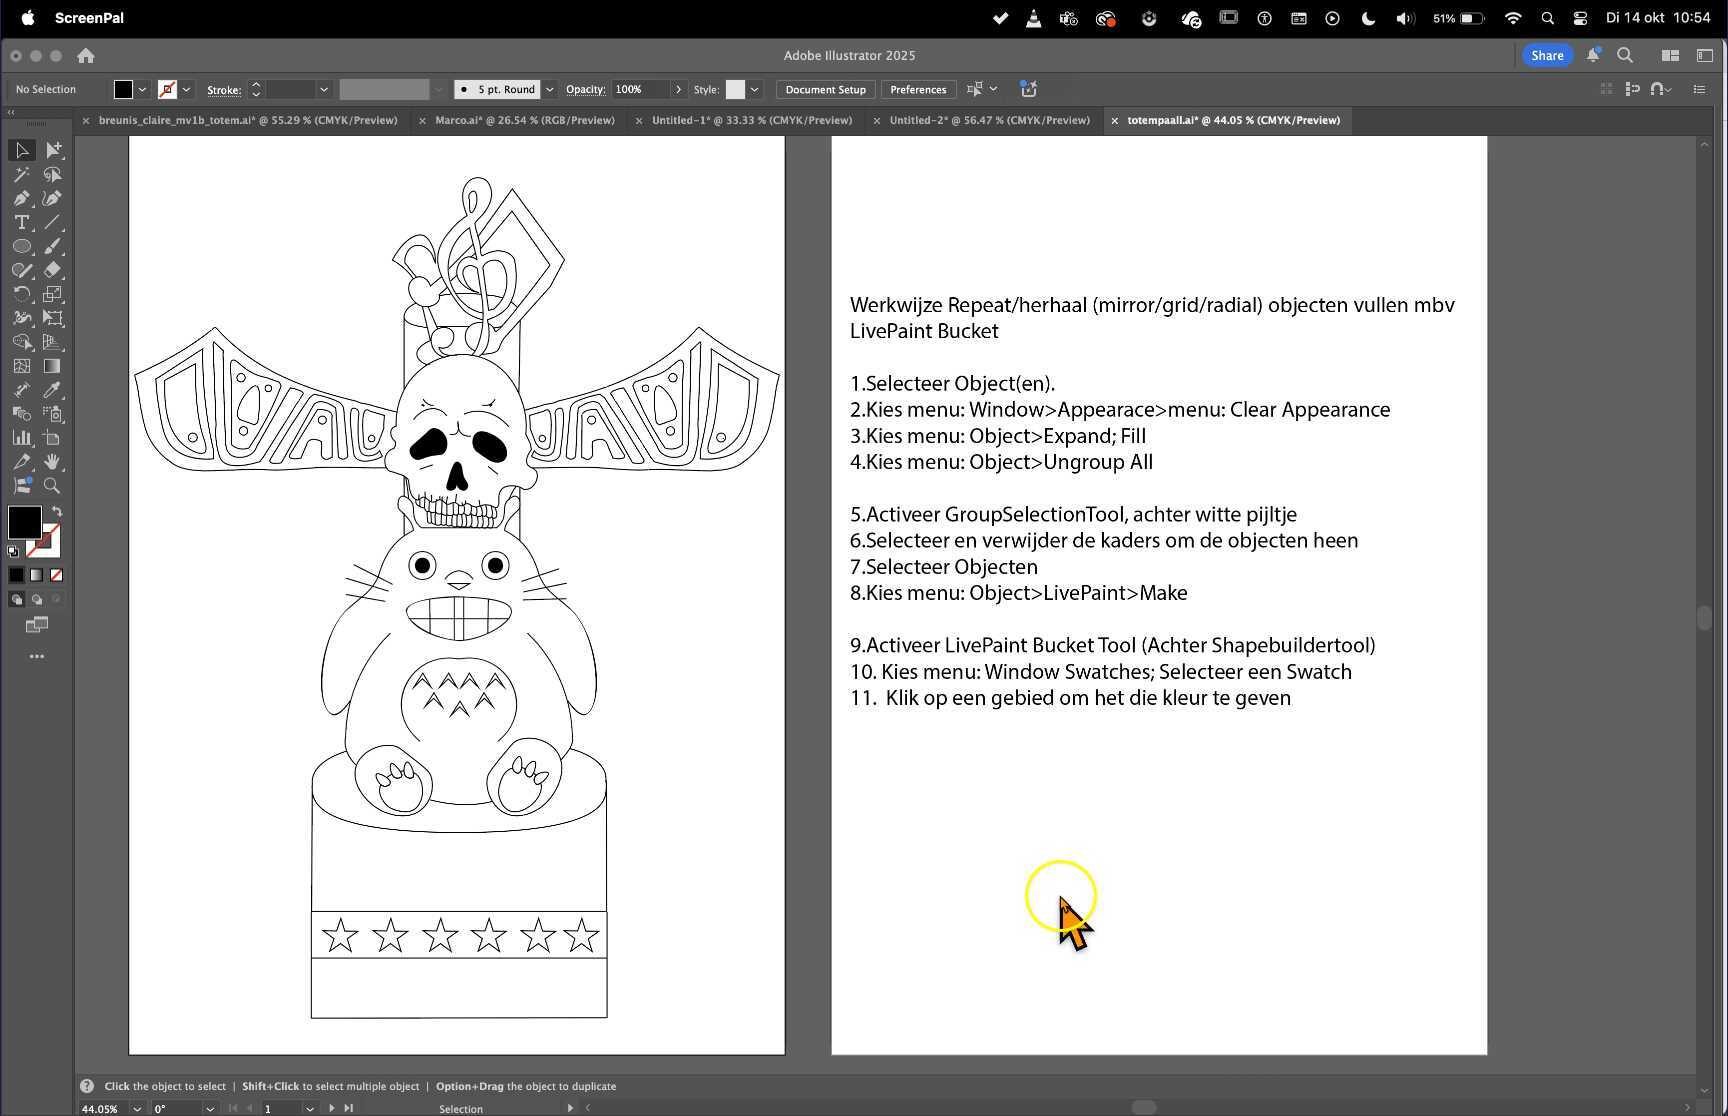Viewport: 1728px width, 1116px height.
Task: Open the Untitled-1 document tab
Action: (752, 120)
